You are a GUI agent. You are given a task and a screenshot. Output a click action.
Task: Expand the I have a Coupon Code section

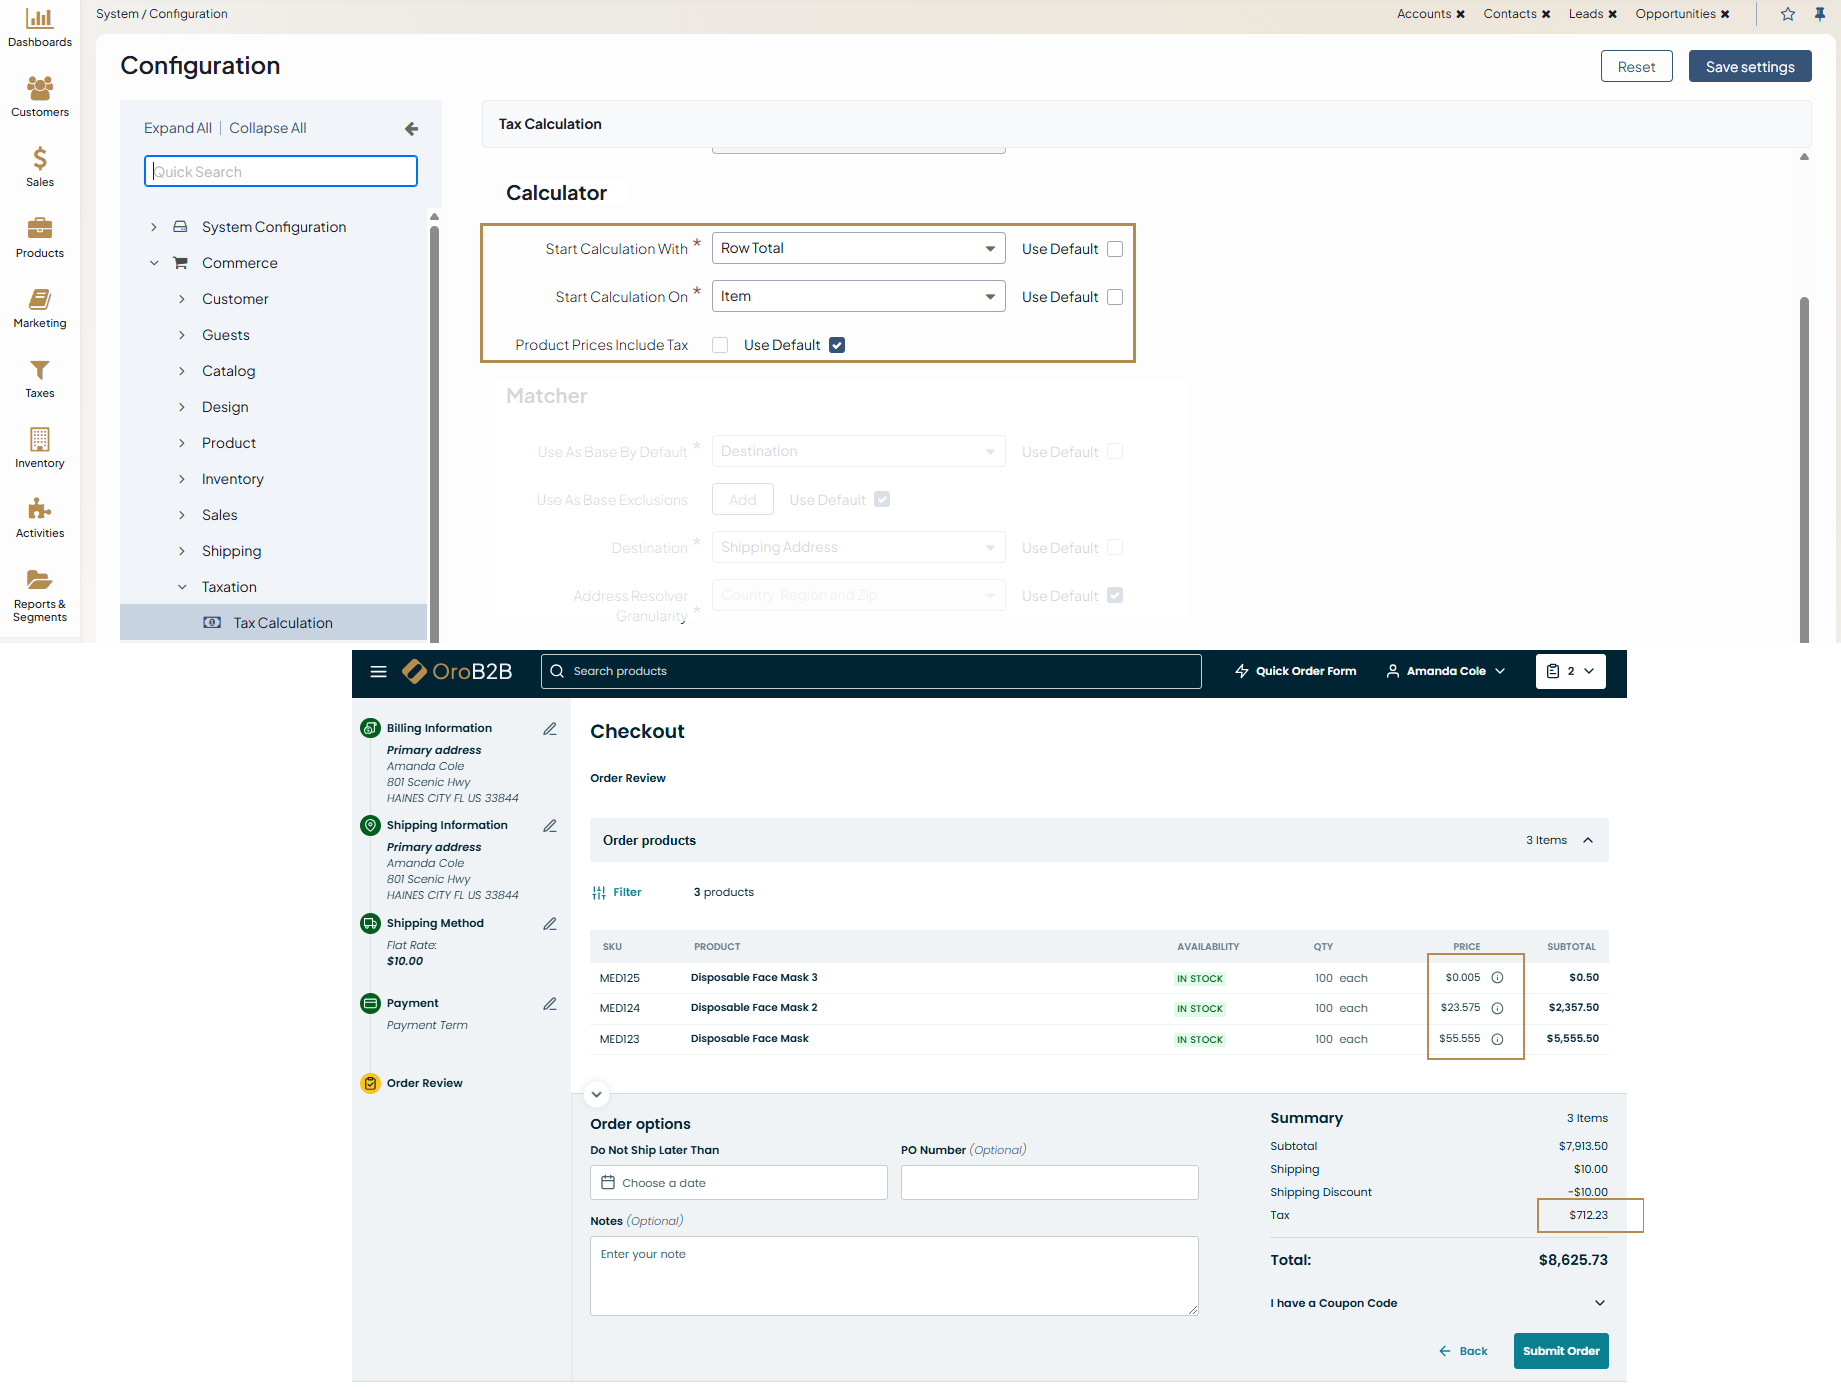pos(1599,1303)
